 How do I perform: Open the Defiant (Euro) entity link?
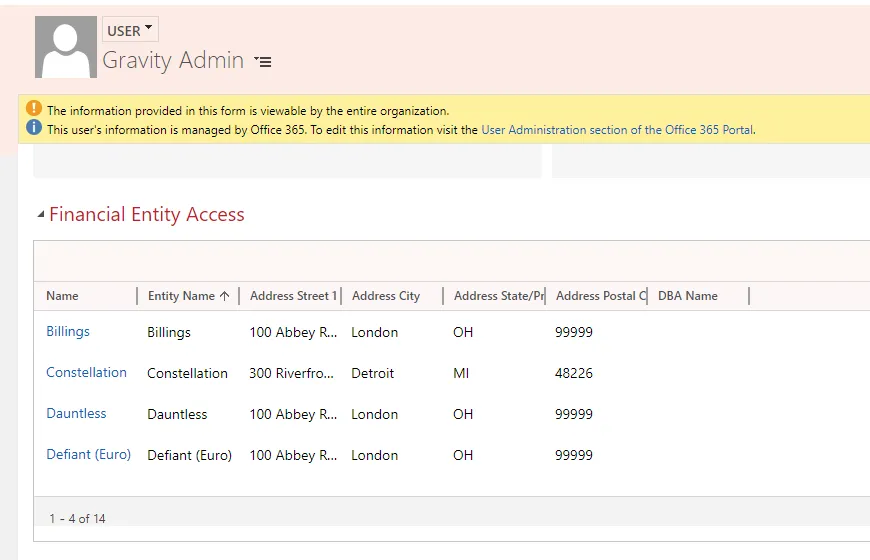pyautogui.click(x=88, y=455)
